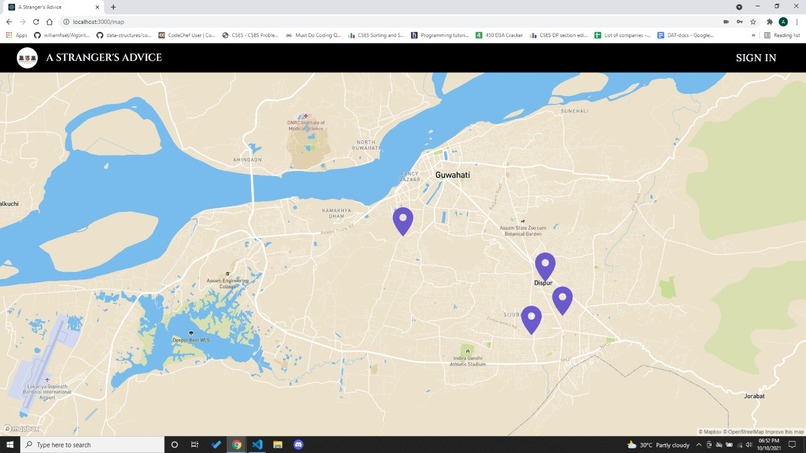806x453 pixels.
Task: Open Visual Studio Code from taskbar
Action: (257, 444)
